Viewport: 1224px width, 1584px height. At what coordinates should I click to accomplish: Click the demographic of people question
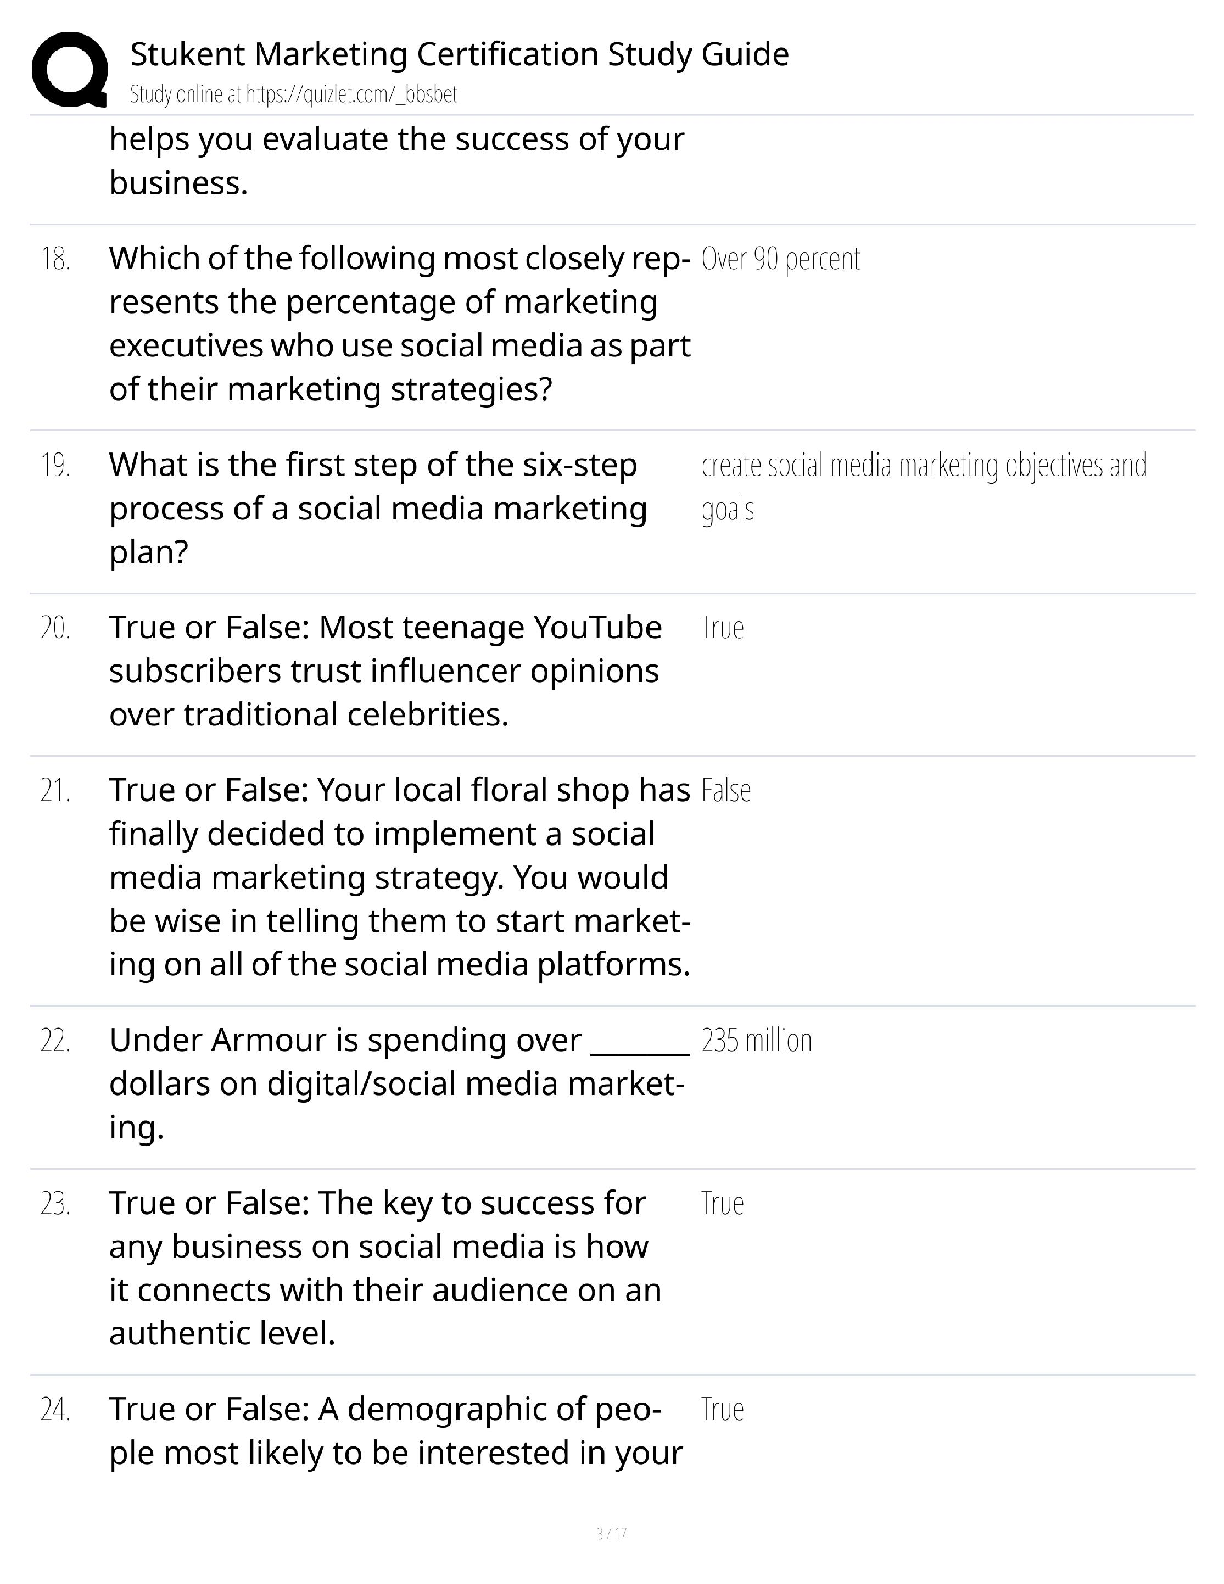395,1430
